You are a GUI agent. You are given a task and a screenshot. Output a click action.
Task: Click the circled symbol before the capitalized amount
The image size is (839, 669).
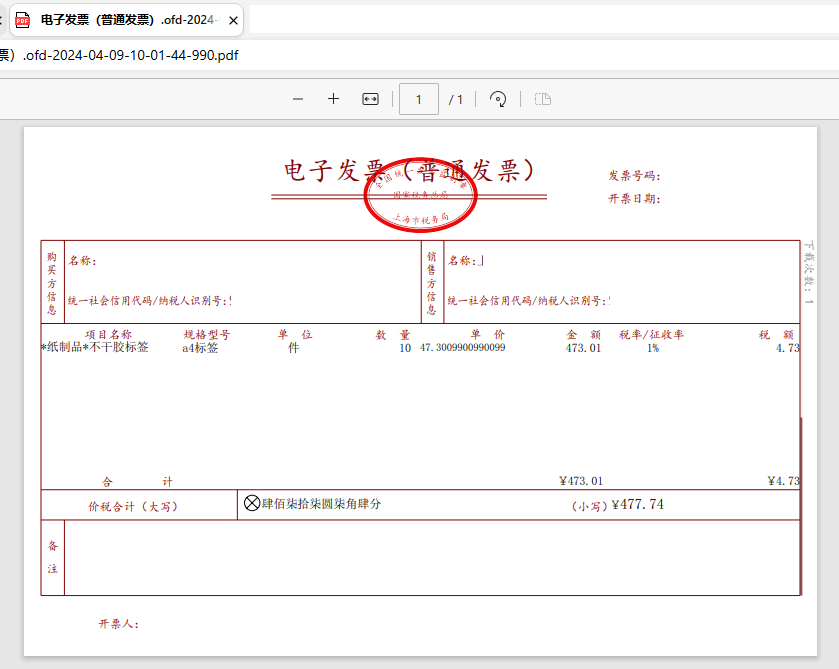251,503
